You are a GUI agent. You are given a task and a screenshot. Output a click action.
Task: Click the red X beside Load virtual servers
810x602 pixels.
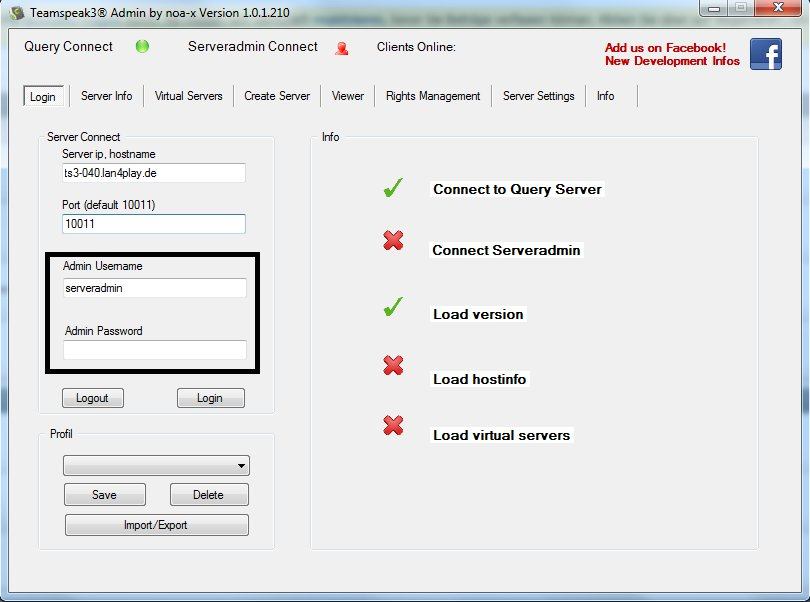pos(393,425)
